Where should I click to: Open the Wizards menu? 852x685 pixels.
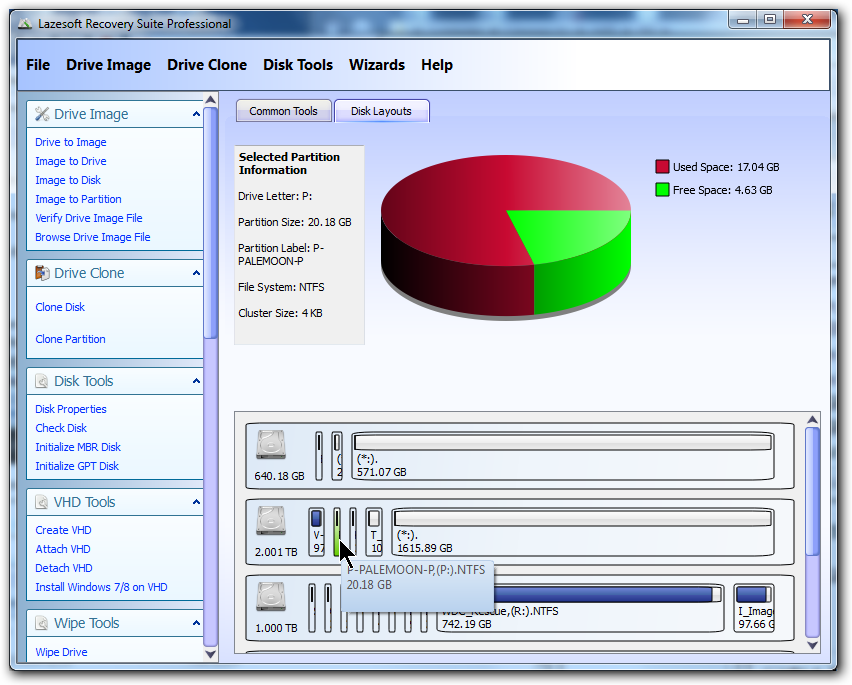pyautogui.click(x=376, y=65)
